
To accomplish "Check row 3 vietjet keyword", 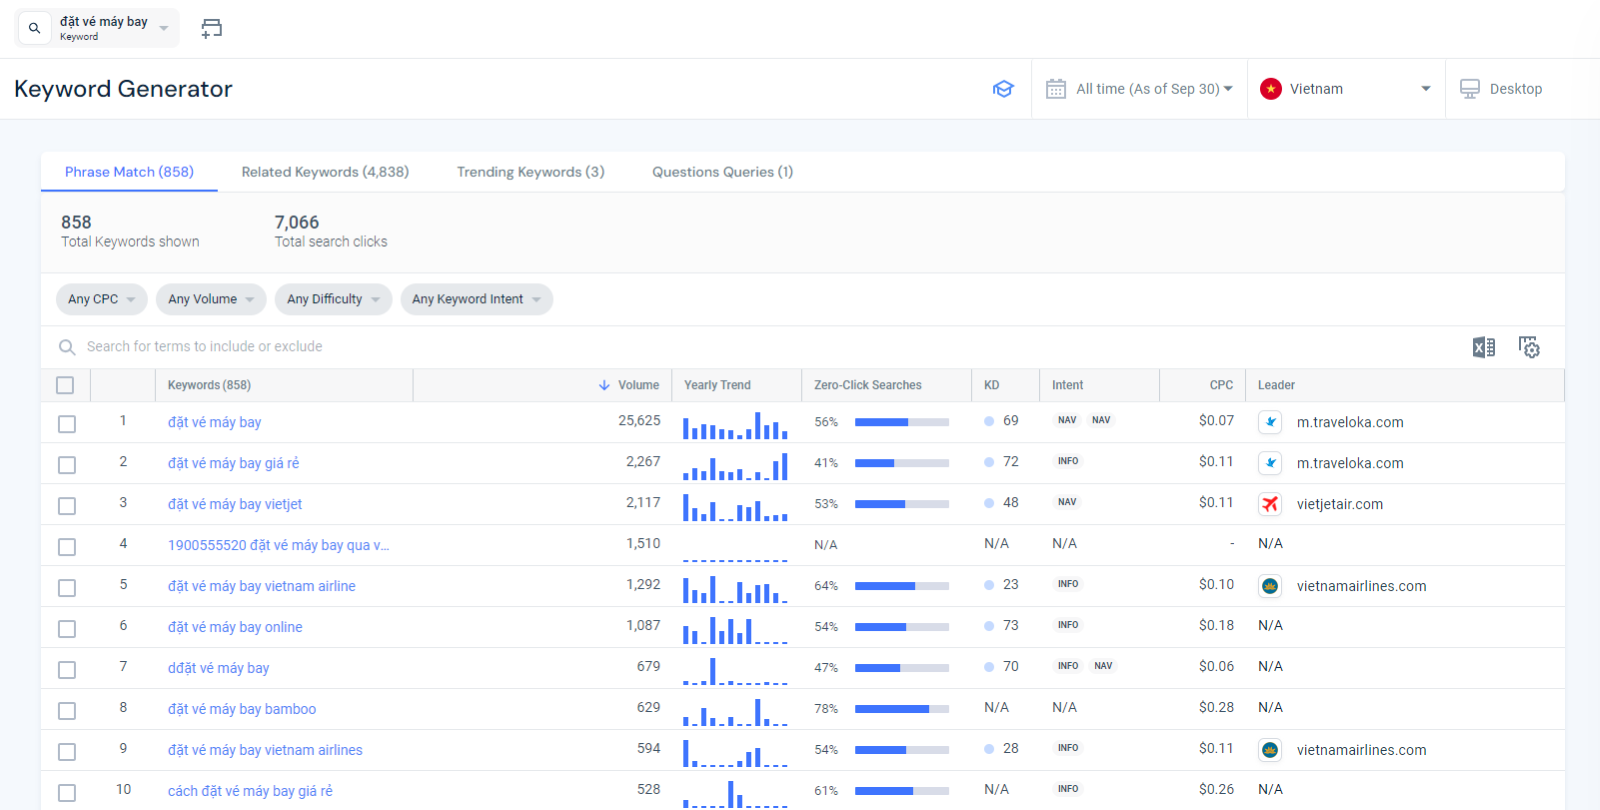I will click(x=67, y=506).
